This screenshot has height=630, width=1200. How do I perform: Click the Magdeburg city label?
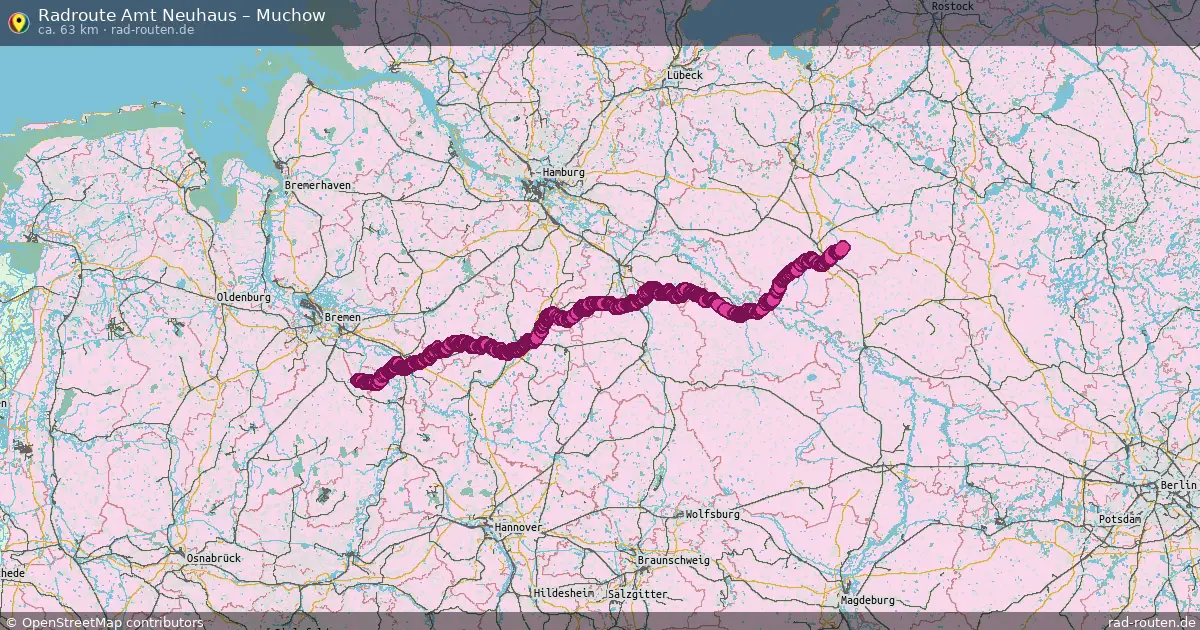867,600
